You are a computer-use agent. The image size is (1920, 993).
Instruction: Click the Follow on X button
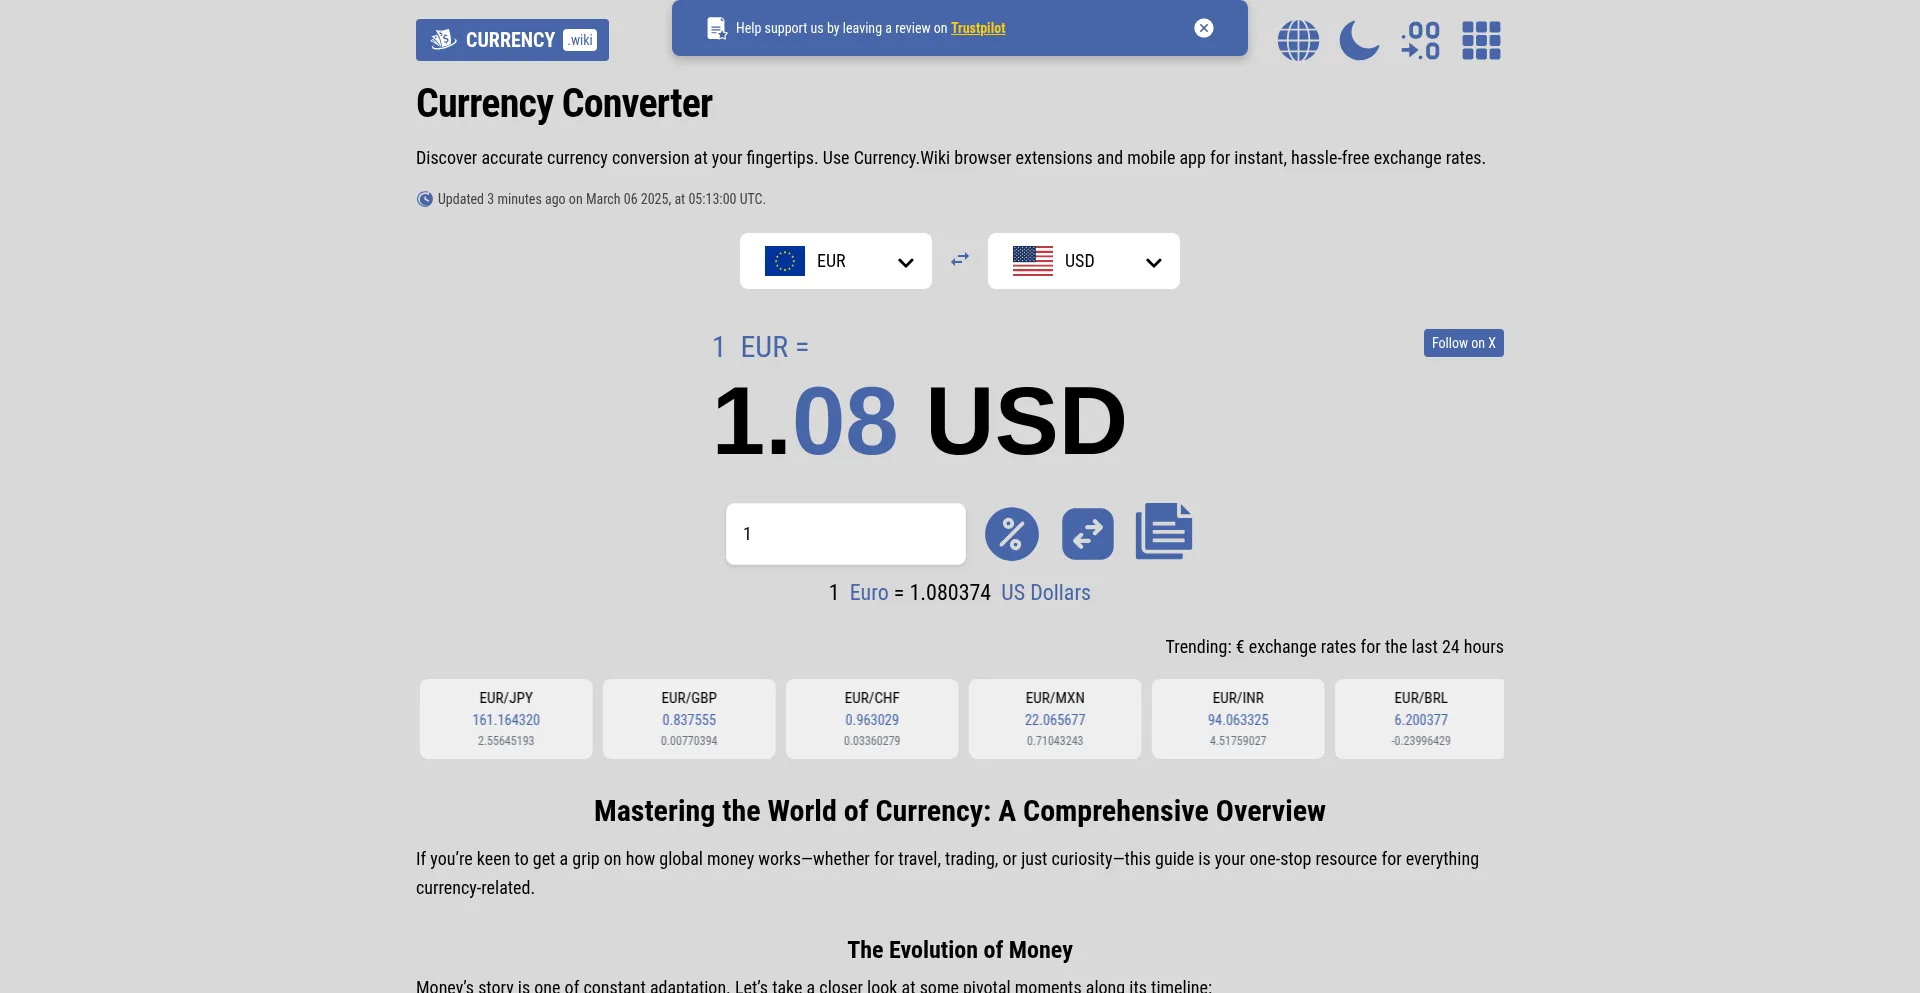click(x=1464, y=343)
